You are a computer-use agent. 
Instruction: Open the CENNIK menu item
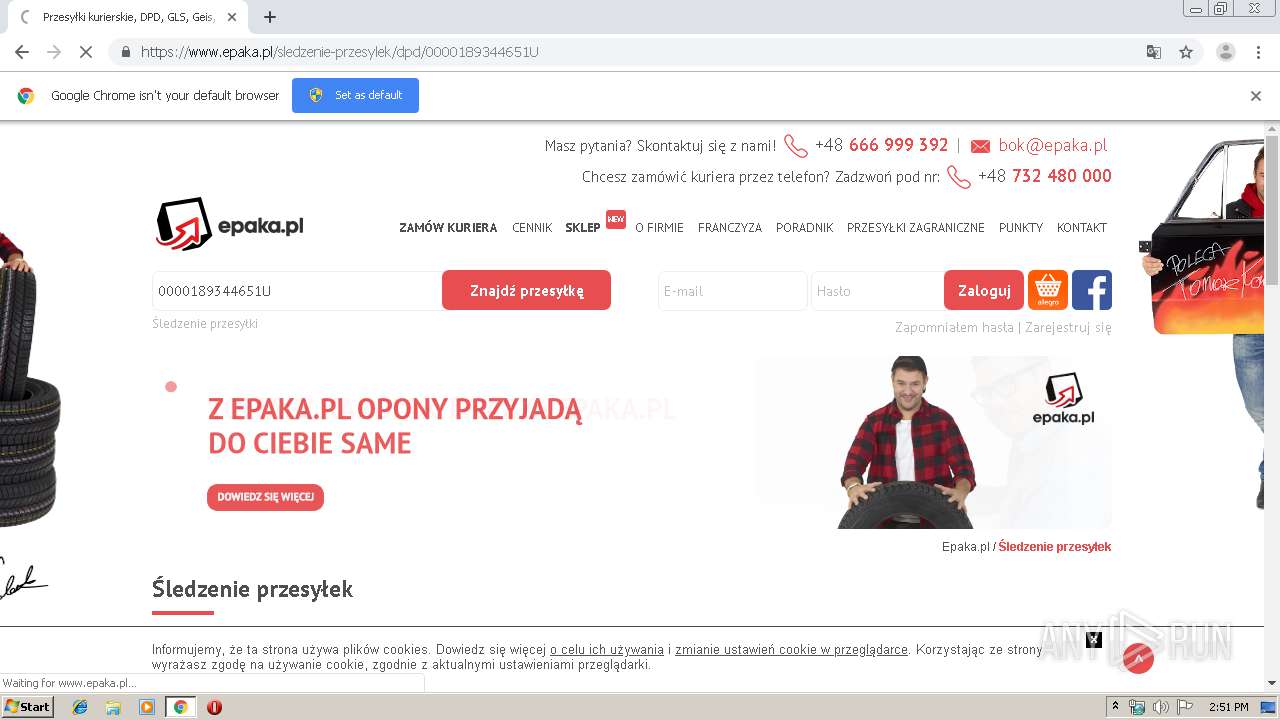coord(532,228)
